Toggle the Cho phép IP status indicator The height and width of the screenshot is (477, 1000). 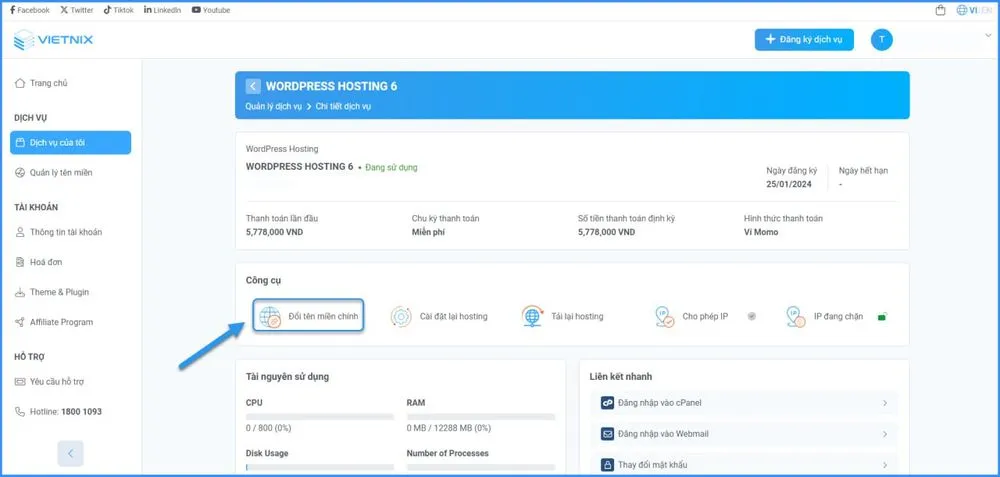click(752, 317)
